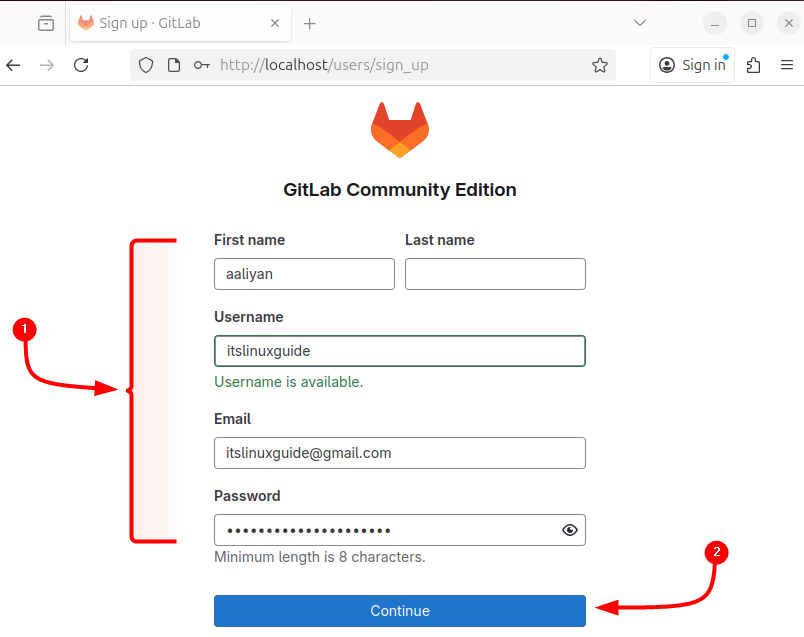The width and height of the screenshot is (804, 637).
Task: Focus the Last name input field
Action: tap(495, 273)
